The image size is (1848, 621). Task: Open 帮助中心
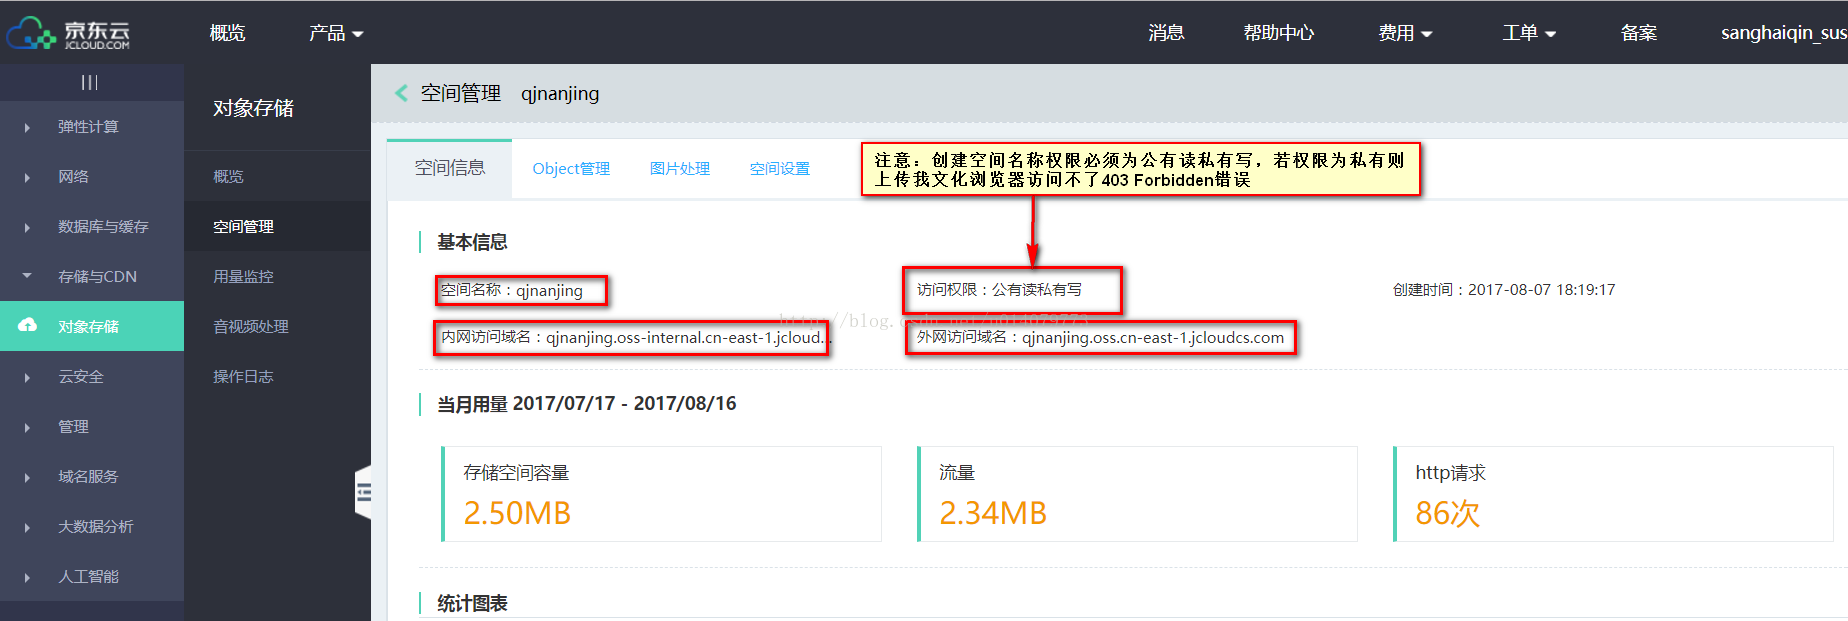click(x=1278, y=33)
